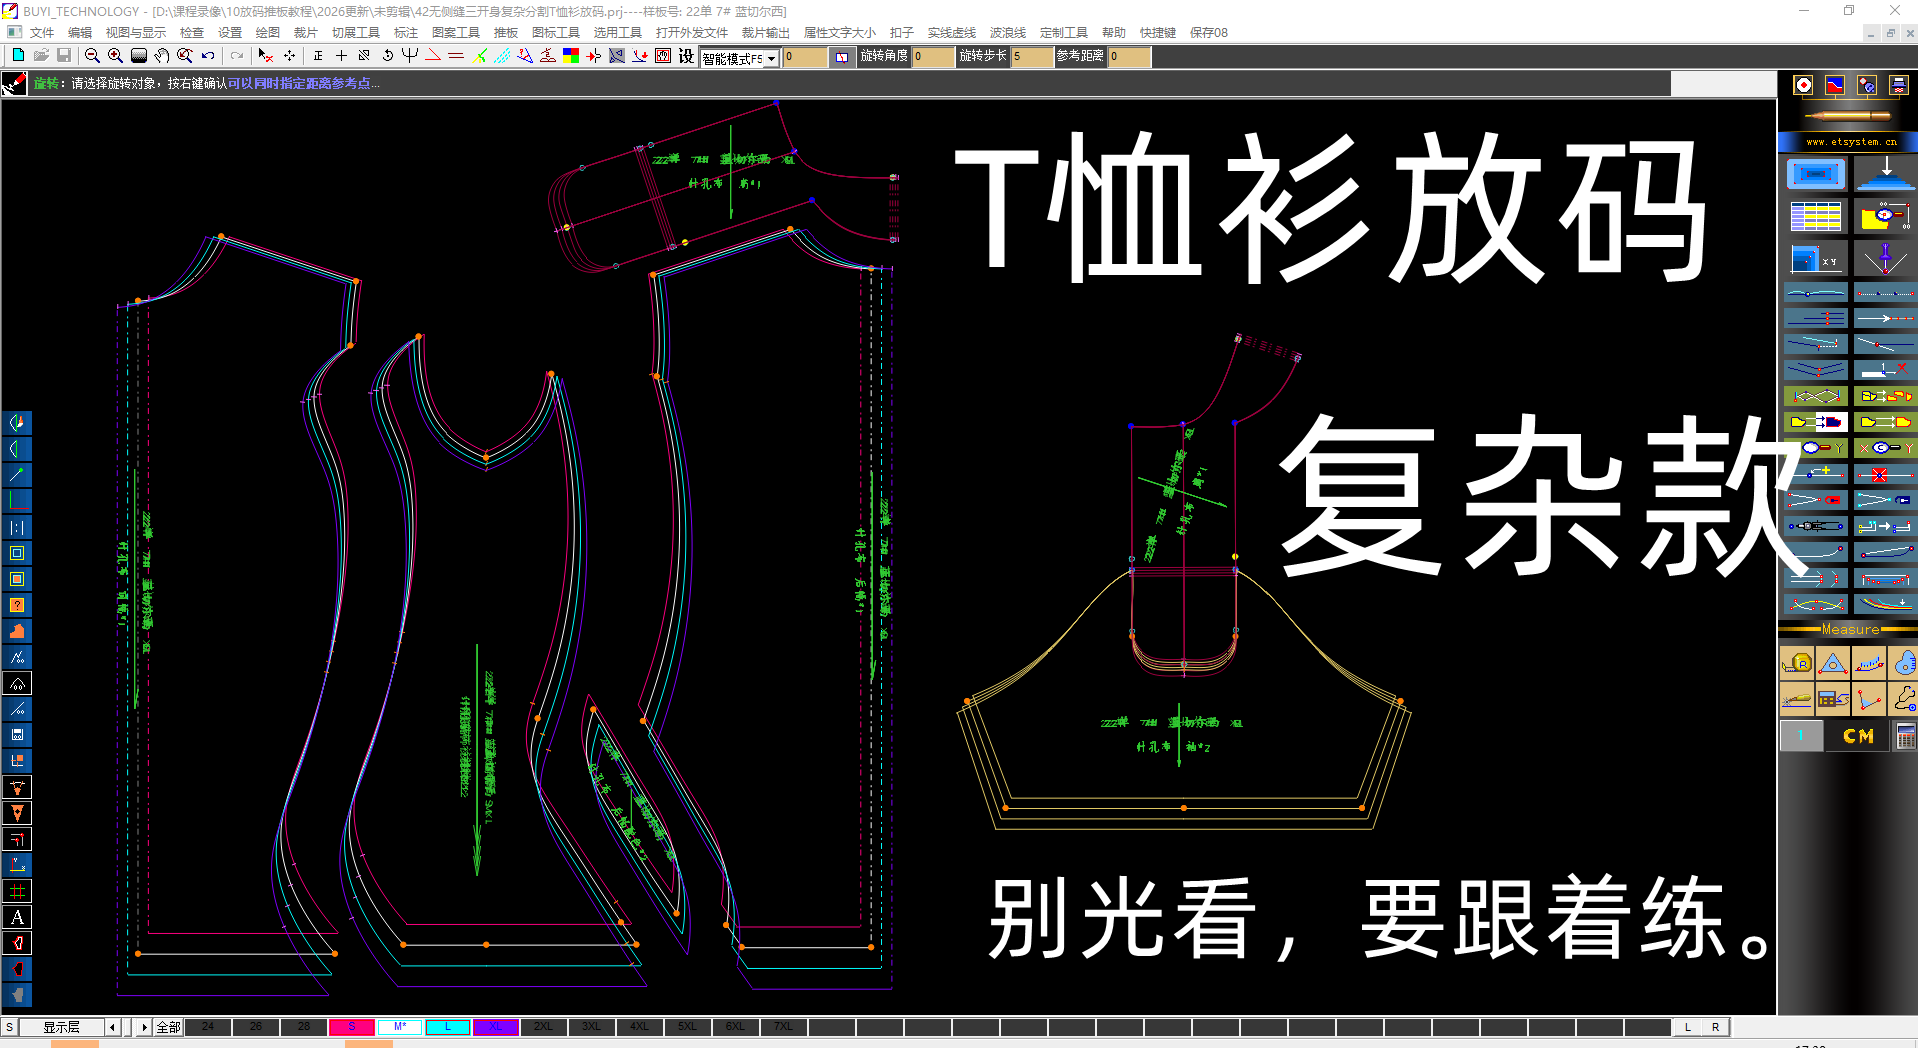Toggle size XL purple cell in size bar
Viewport: 1918px width, 1048px height.
496,1027
